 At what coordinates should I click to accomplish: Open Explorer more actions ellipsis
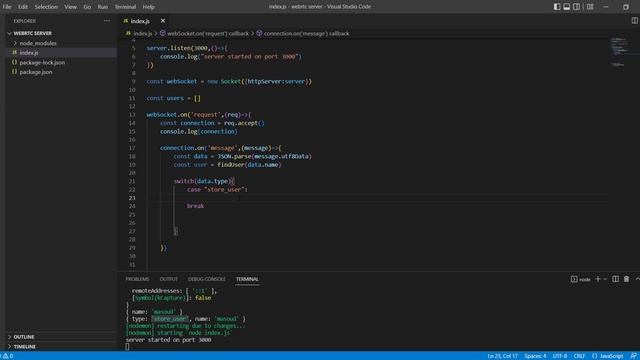tap(107, 20)
